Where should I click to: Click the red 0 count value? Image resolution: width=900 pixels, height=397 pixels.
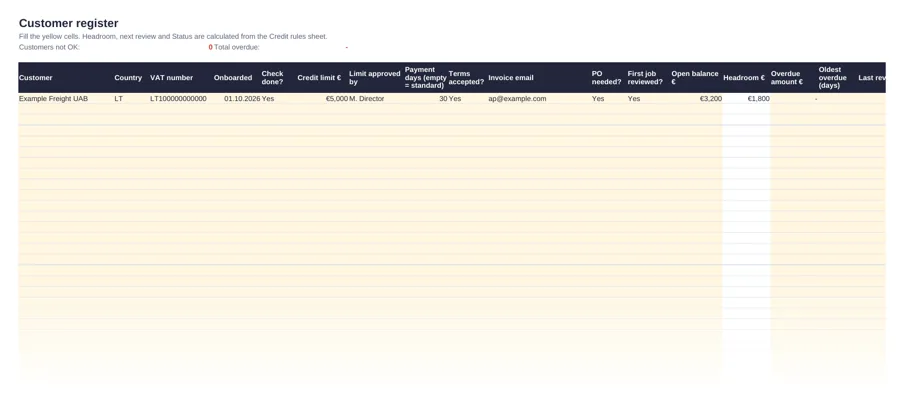tap(211, 47)
